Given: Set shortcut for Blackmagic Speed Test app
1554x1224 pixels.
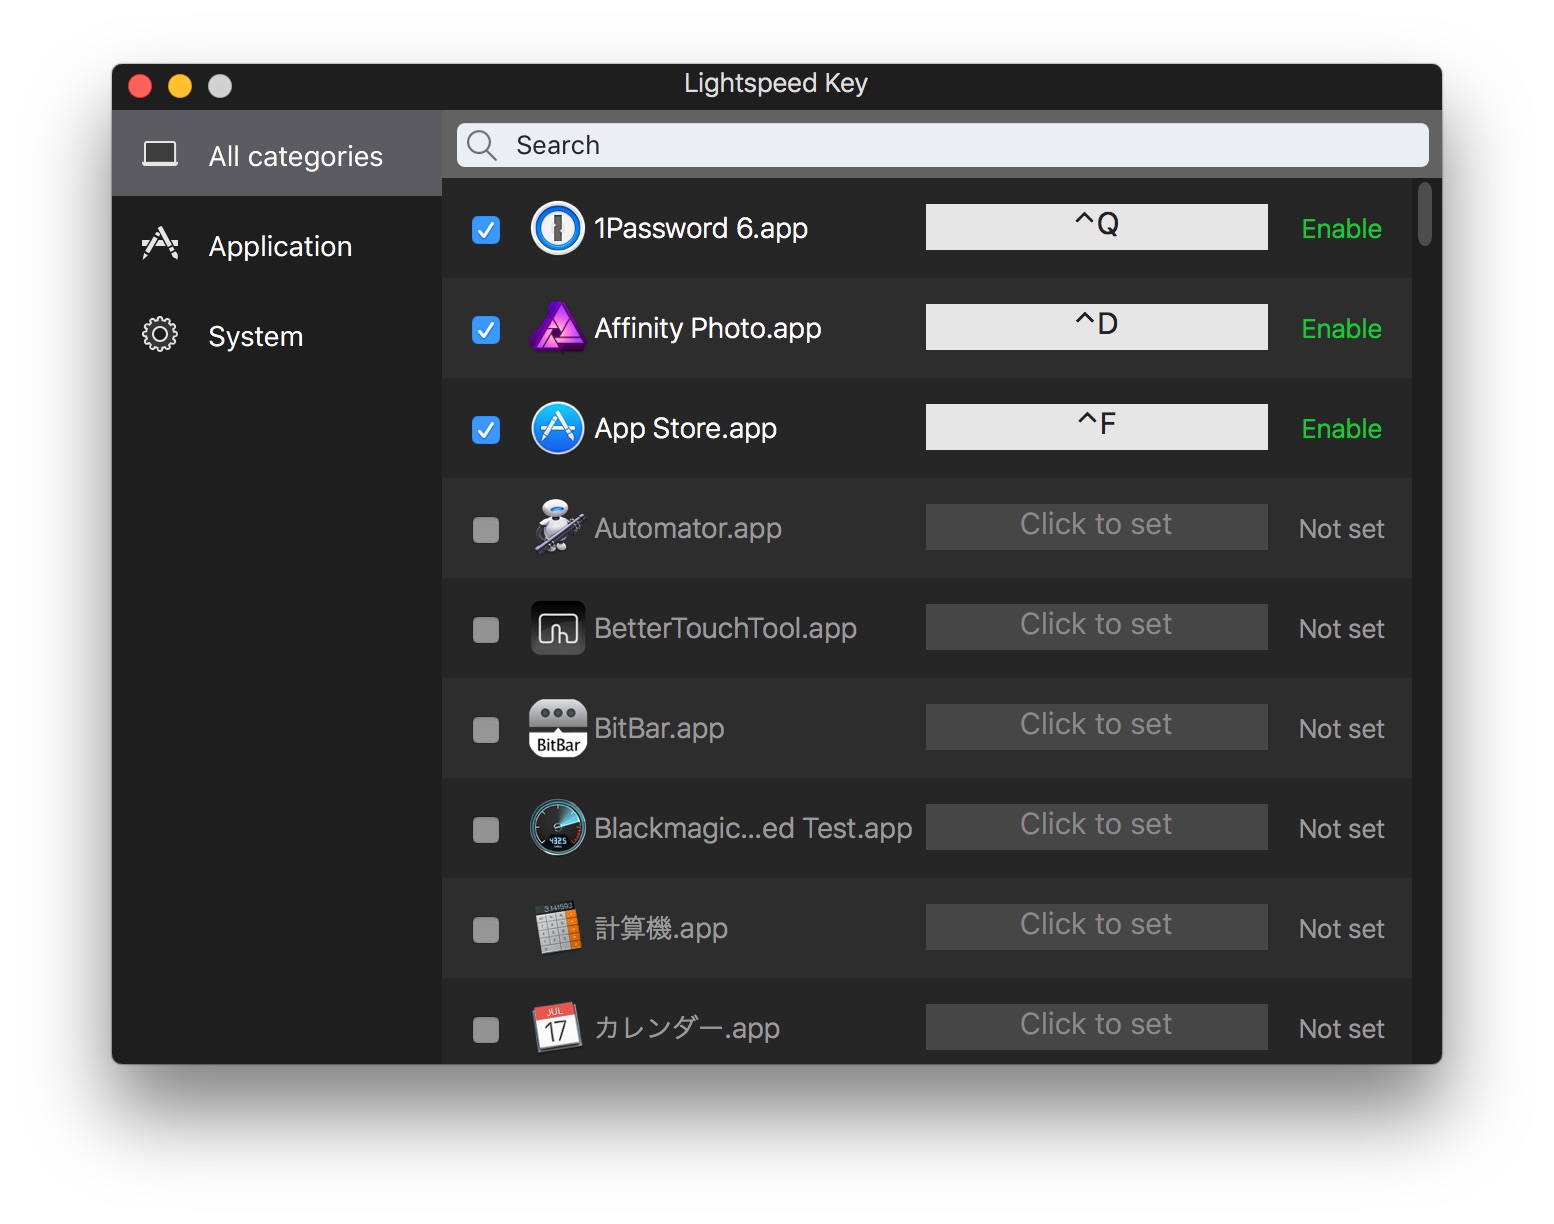Looking at the screenshot, I should pyautogui.click(x=1097, y=827).
